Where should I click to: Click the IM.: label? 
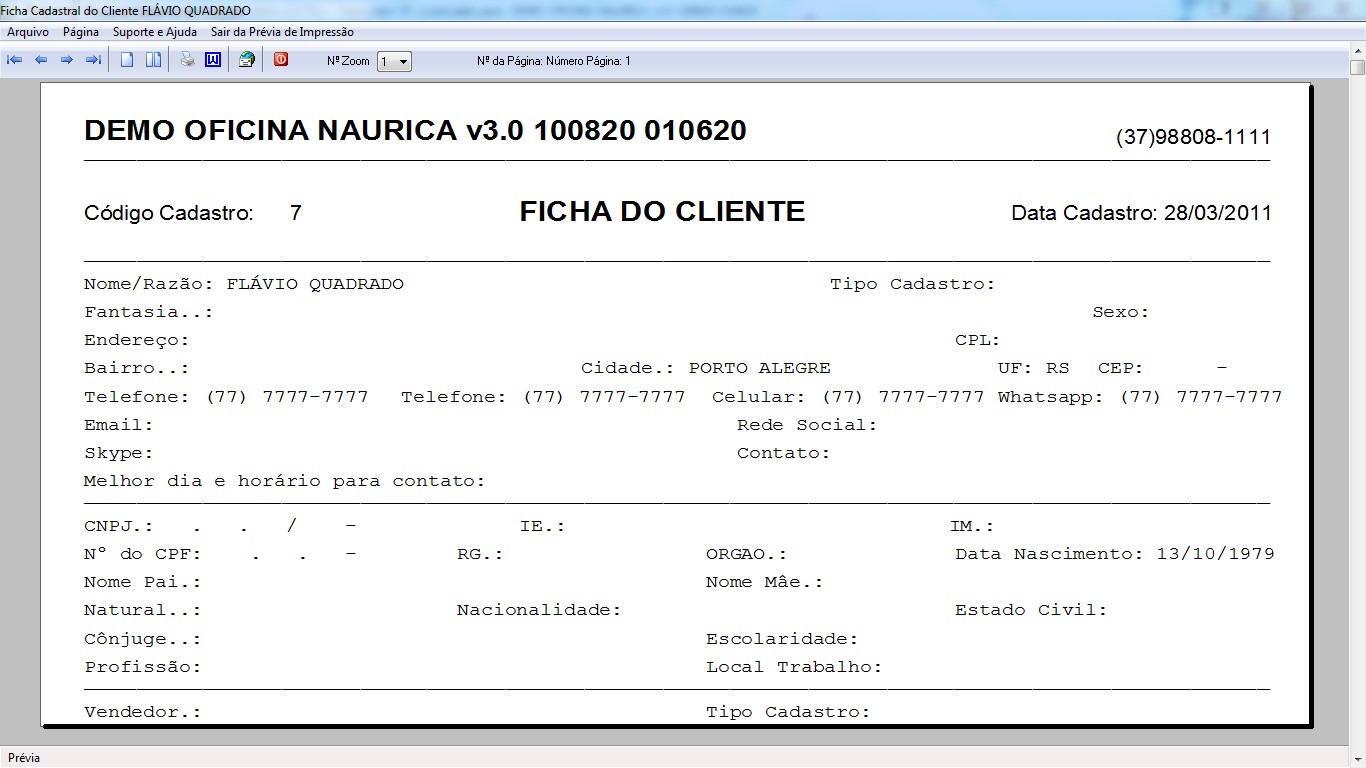point(972,526)
